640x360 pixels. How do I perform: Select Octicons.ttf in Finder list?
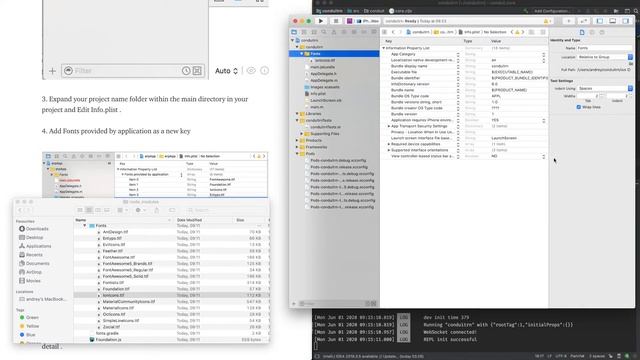[x=114, y=314]
